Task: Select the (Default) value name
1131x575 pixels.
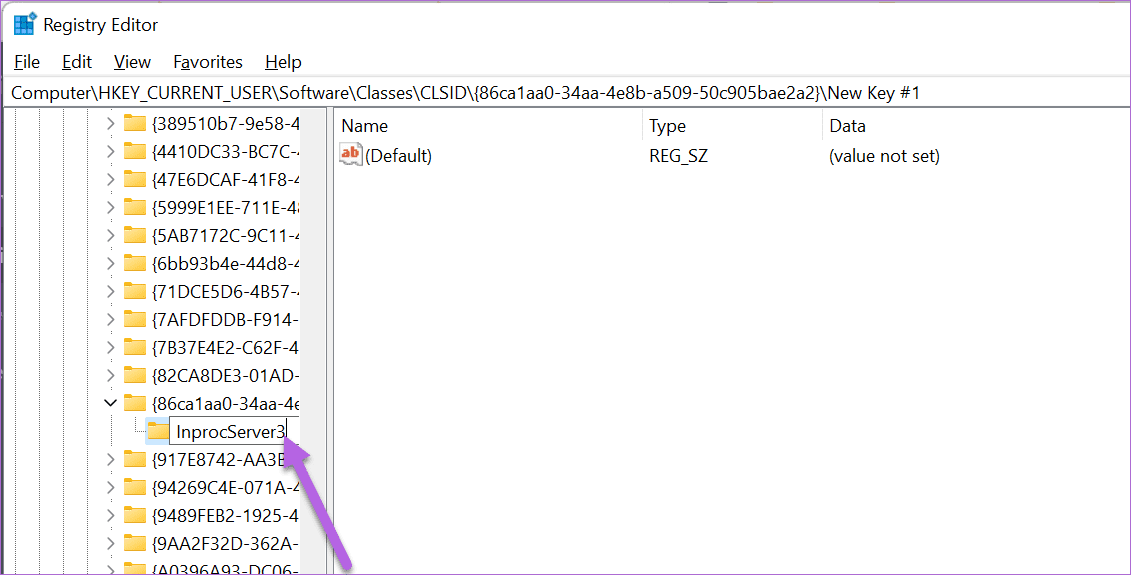Action: 398,156
